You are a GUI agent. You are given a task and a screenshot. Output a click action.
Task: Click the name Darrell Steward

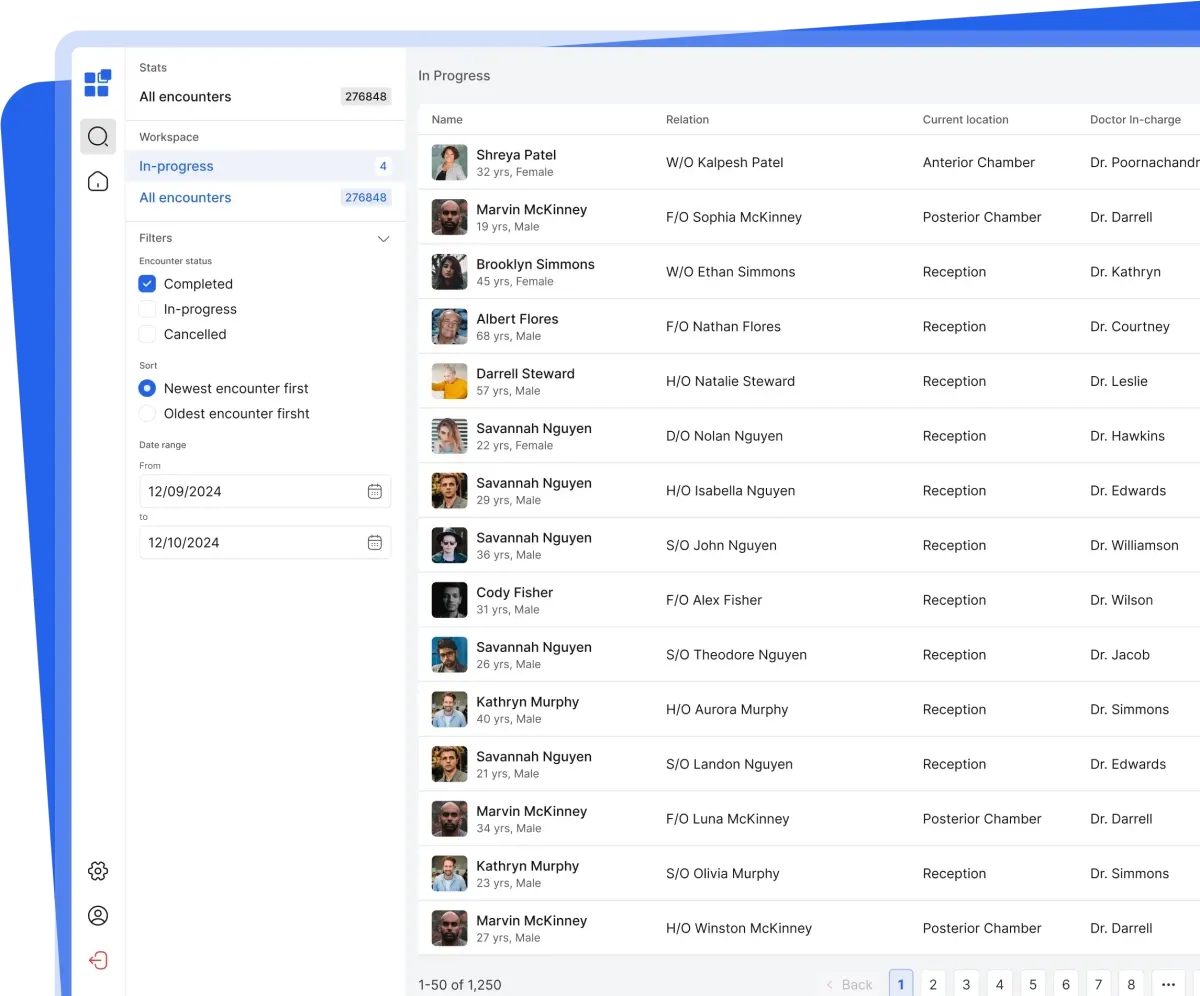(x=525, y=374)
